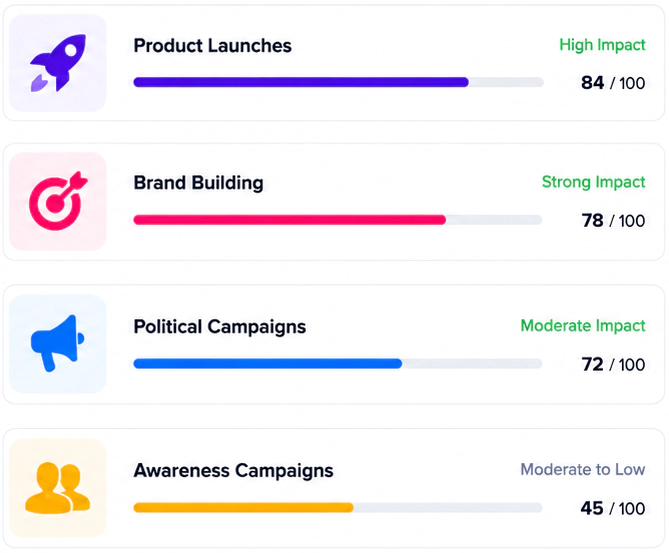This screenshot has width=669, height=553.
Task: Click the yellow Awareness Campaigns progress bar
Action: 337,507
